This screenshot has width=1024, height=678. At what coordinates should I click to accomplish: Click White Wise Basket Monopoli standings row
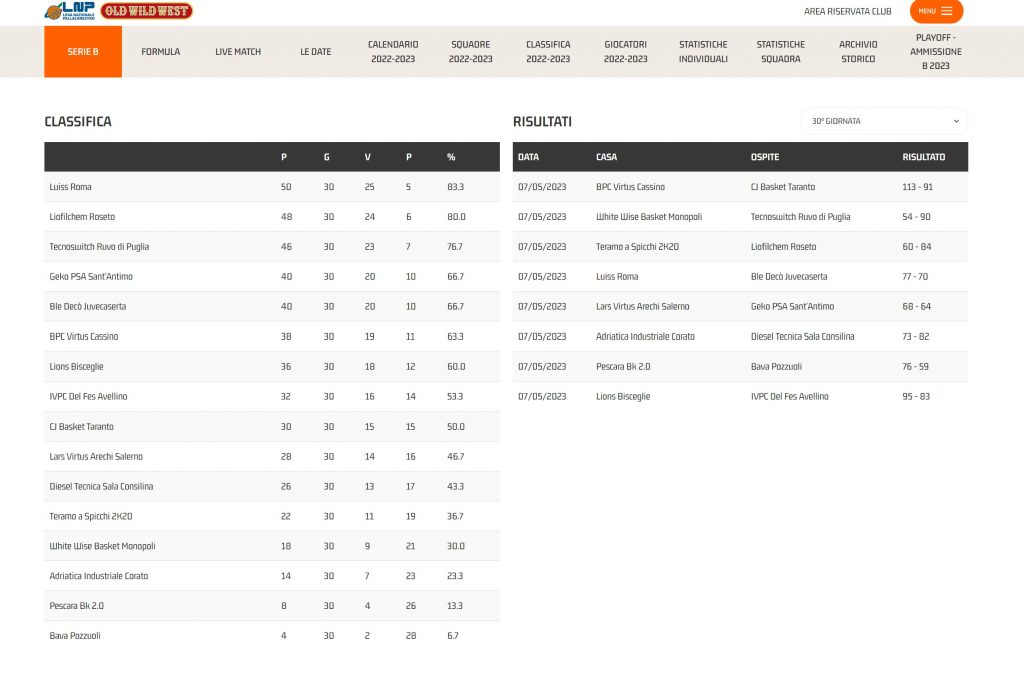coord(272,546)
